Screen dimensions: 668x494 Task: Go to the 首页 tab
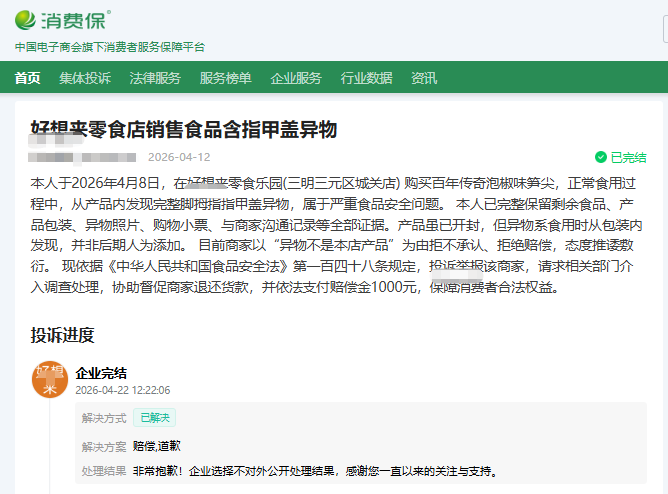click(x=28, y=78)
